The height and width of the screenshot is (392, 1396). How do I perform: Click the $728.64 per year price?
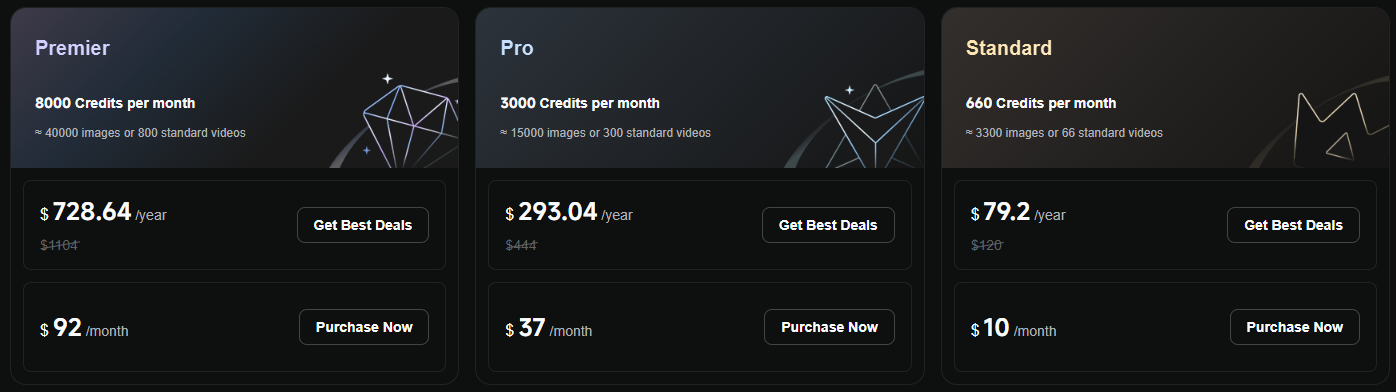point(103,213)
